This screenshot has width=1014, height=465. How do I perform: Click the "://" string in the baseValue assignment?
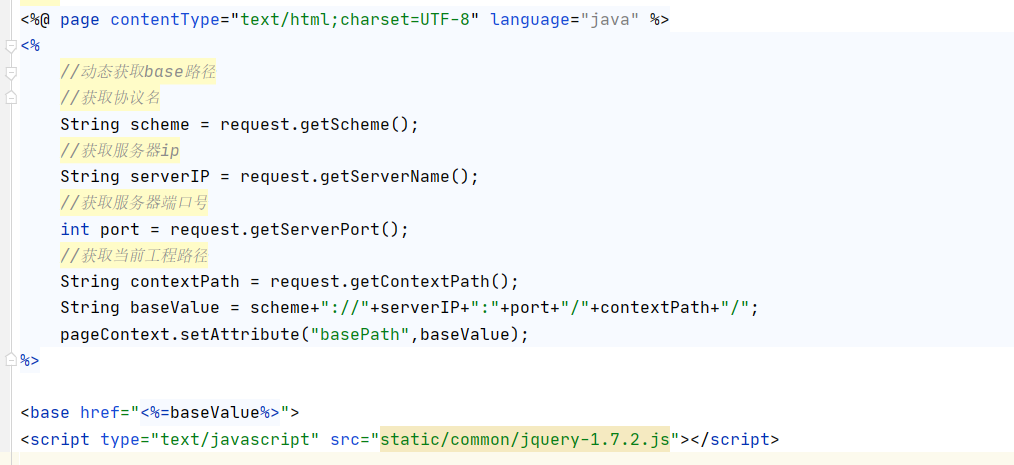coord(345,308)
